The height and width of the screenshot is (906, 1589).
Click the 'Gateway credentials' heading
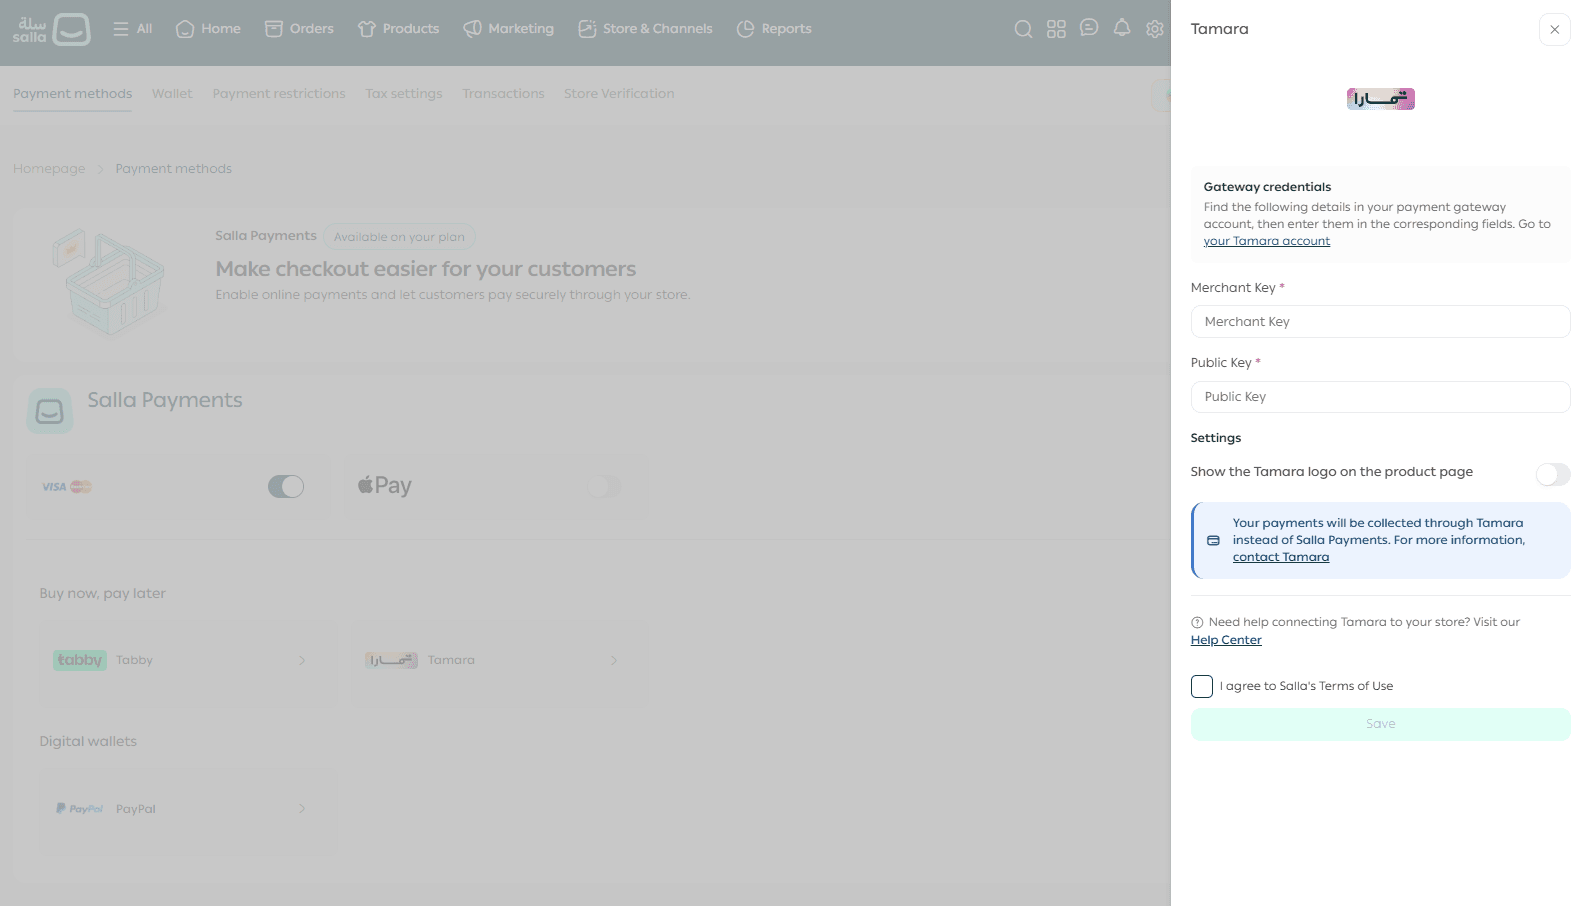[1267, 187]
